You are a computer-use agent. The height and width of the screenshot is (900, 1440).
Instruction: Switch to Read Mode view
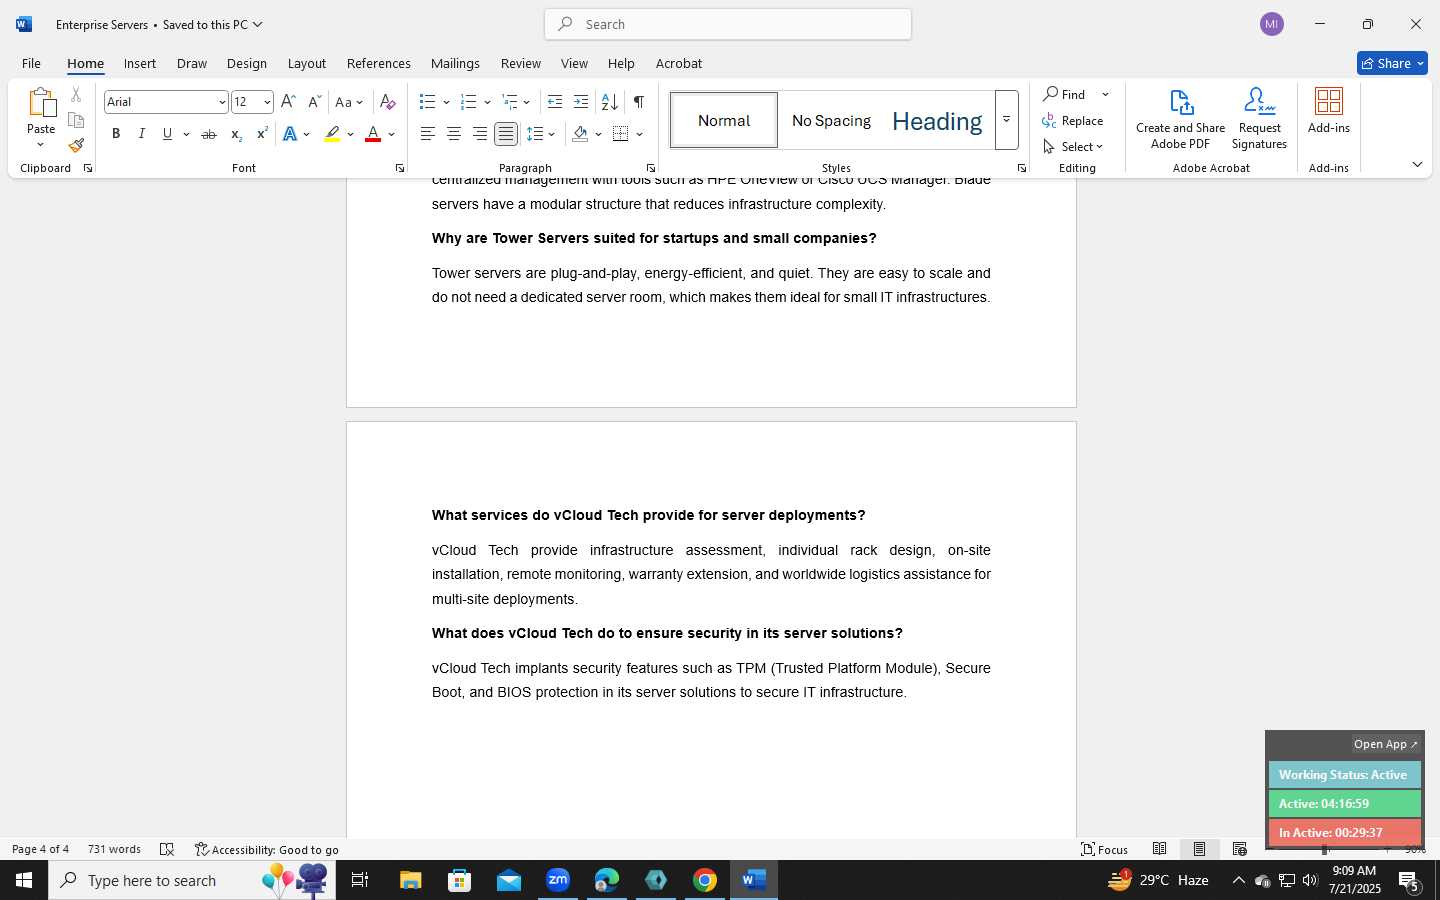(1160, 849)
